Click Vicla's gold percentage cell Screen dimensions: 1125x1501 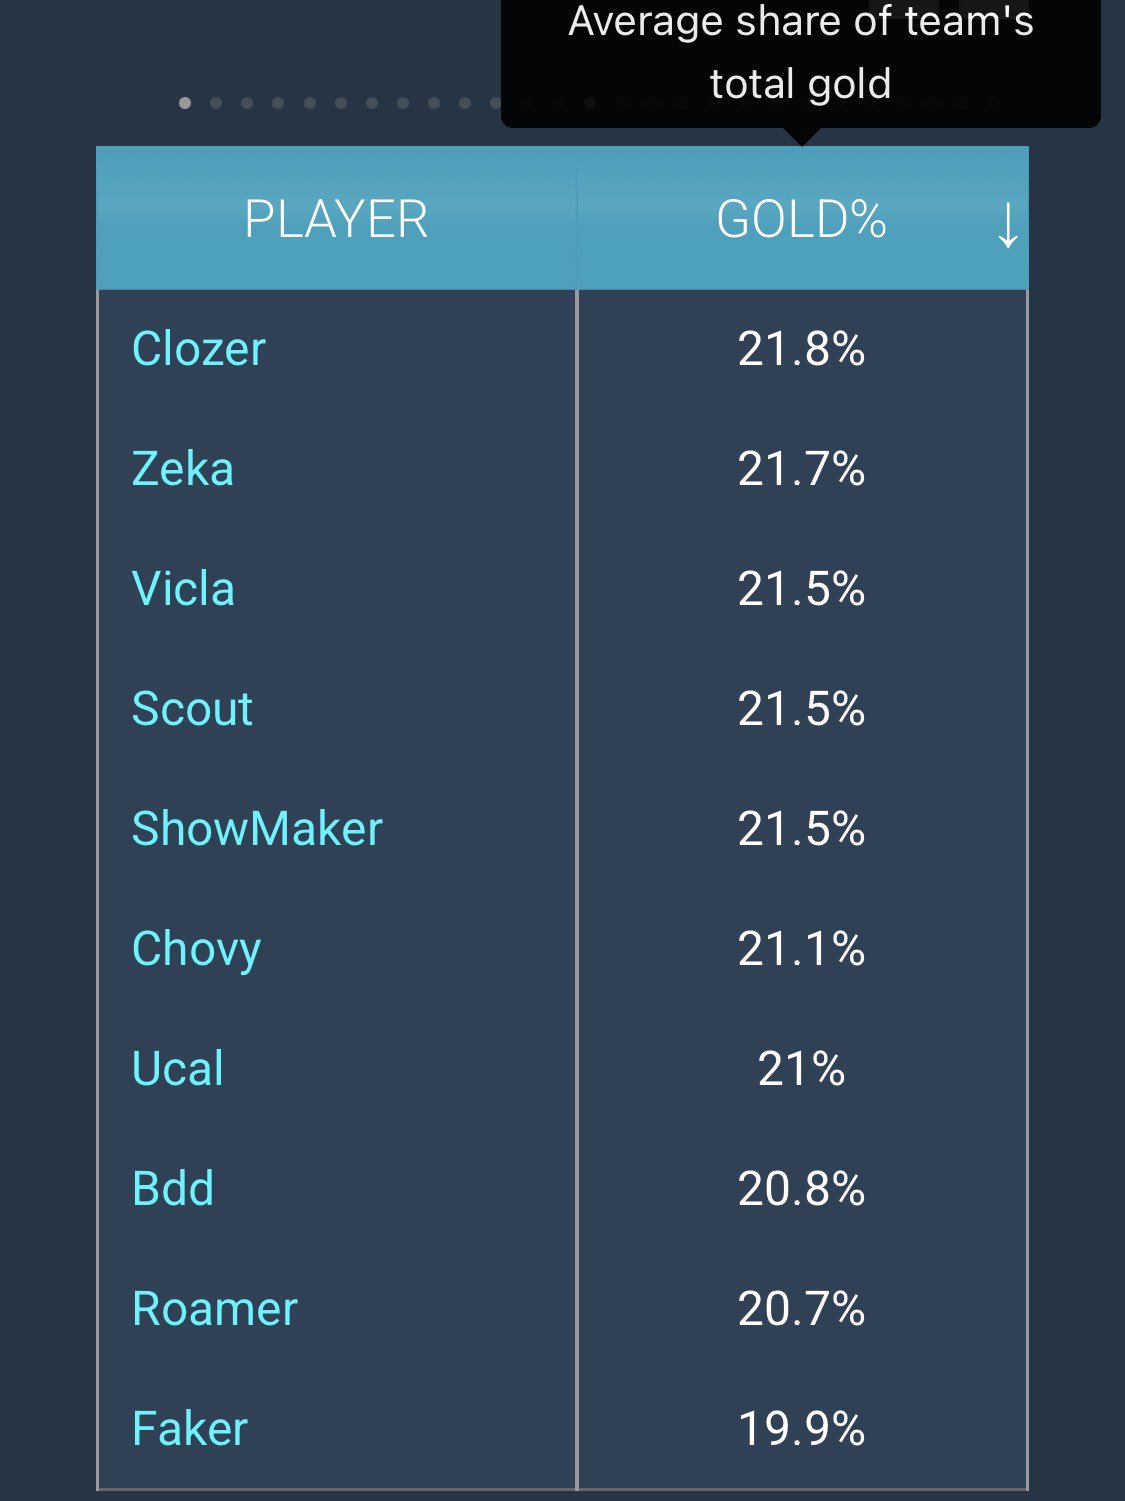pyautogui.click(x=801, y=589)
